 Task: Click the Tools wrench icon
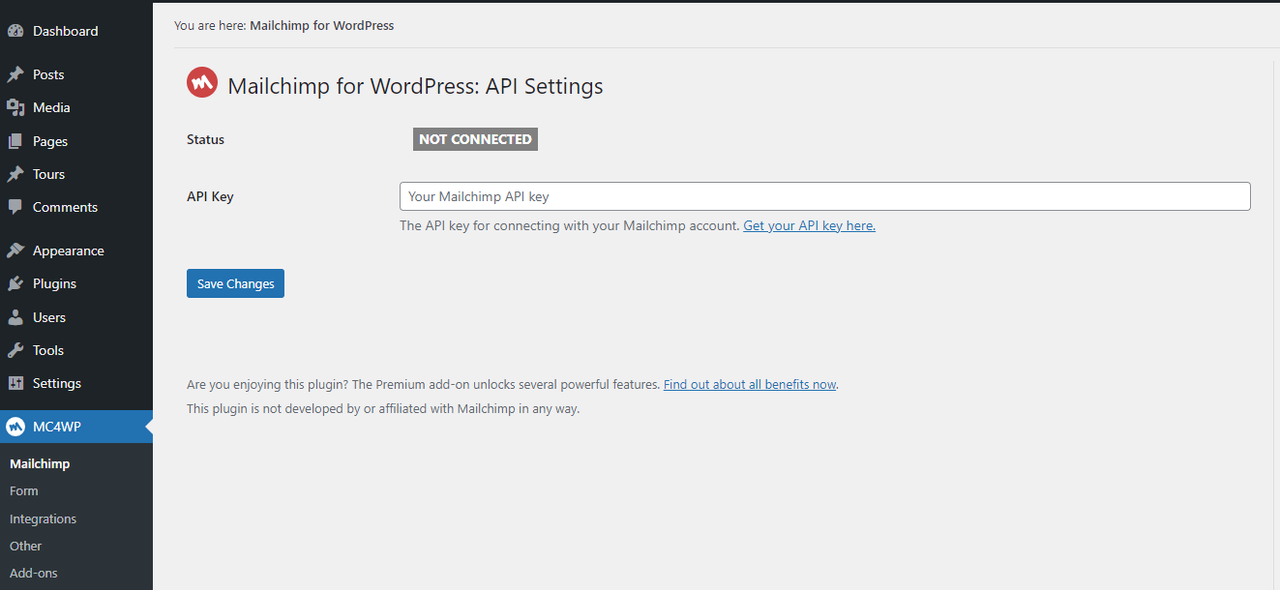(x=15, y=350)
